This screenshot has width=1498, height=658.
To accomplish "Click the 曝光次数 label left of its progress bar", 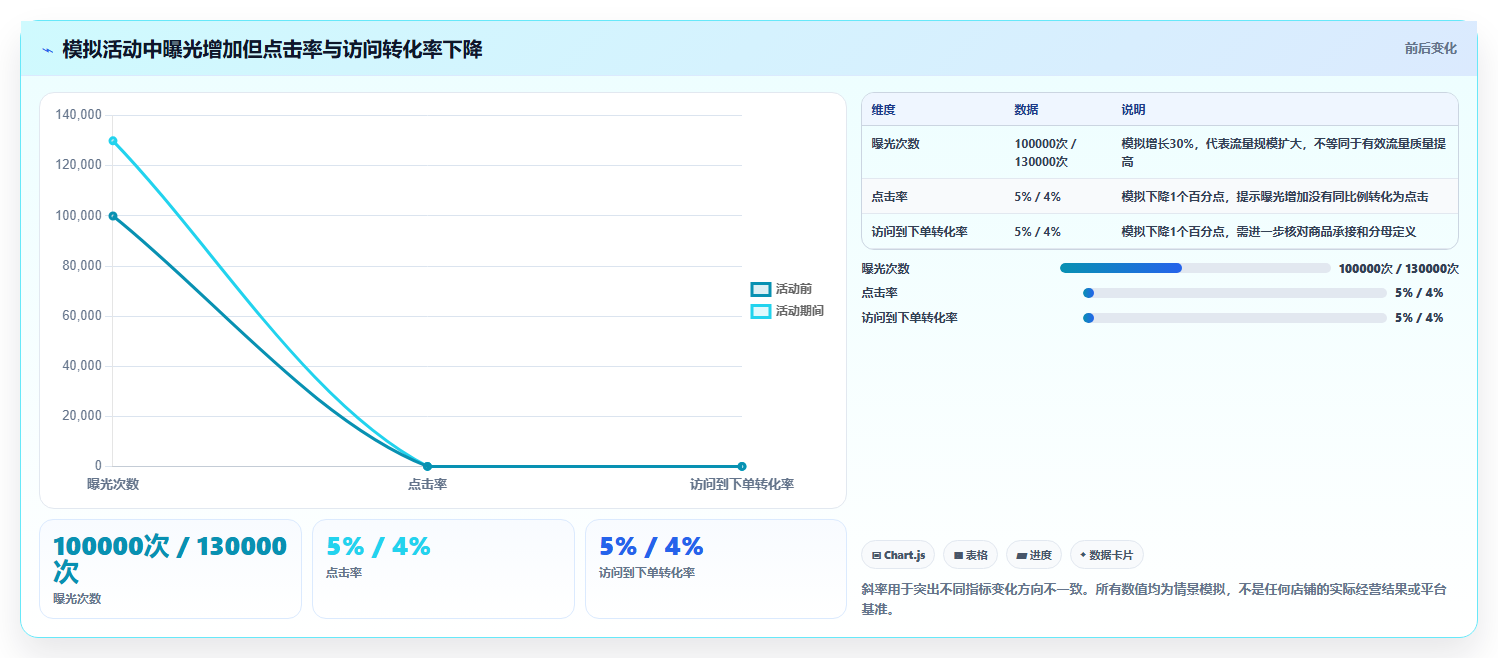I will coord(886,268).
